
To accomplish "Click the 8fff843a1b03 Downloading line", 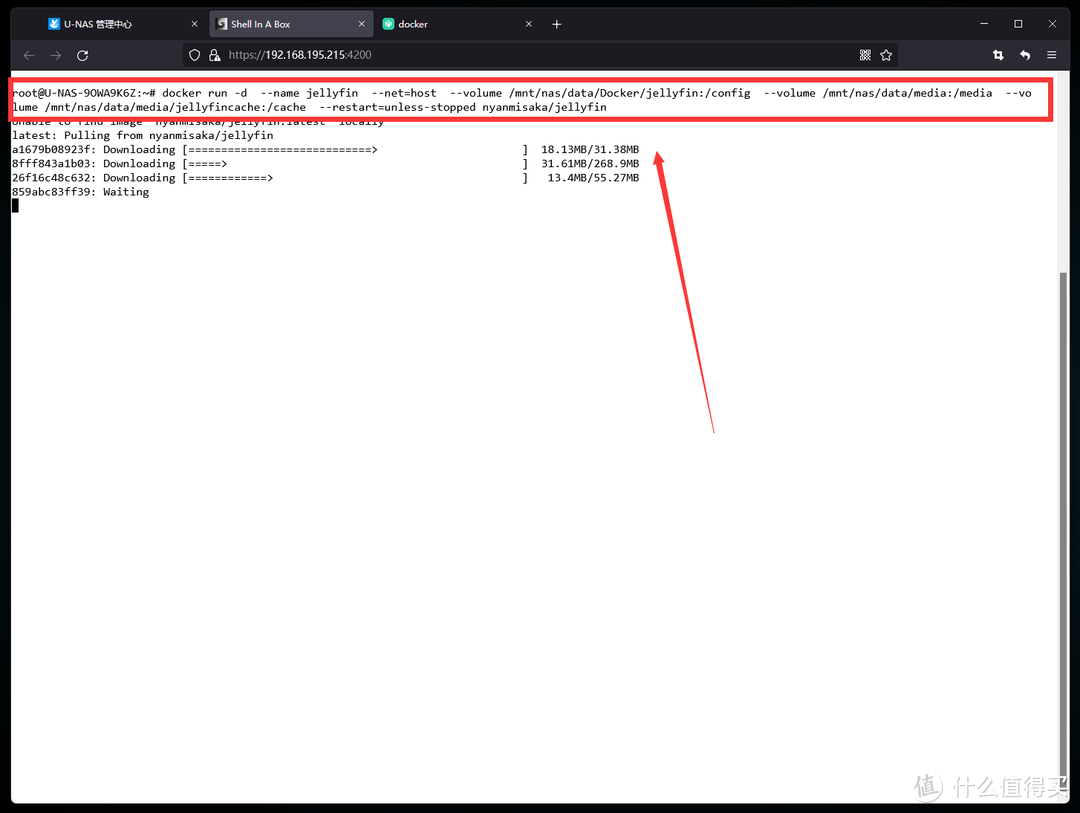I will (325, 164).
